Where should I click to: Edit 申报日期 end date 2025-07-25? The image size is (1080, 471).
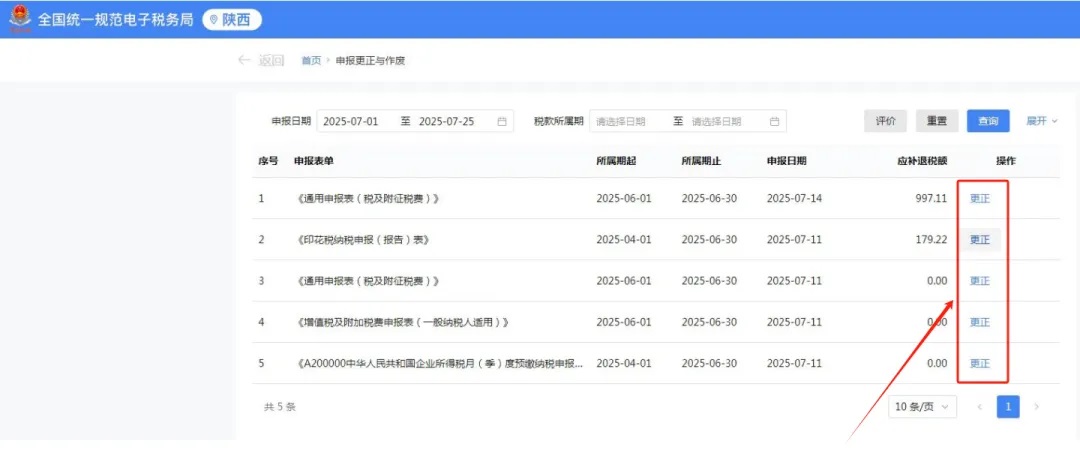click(x=446, y=121)
